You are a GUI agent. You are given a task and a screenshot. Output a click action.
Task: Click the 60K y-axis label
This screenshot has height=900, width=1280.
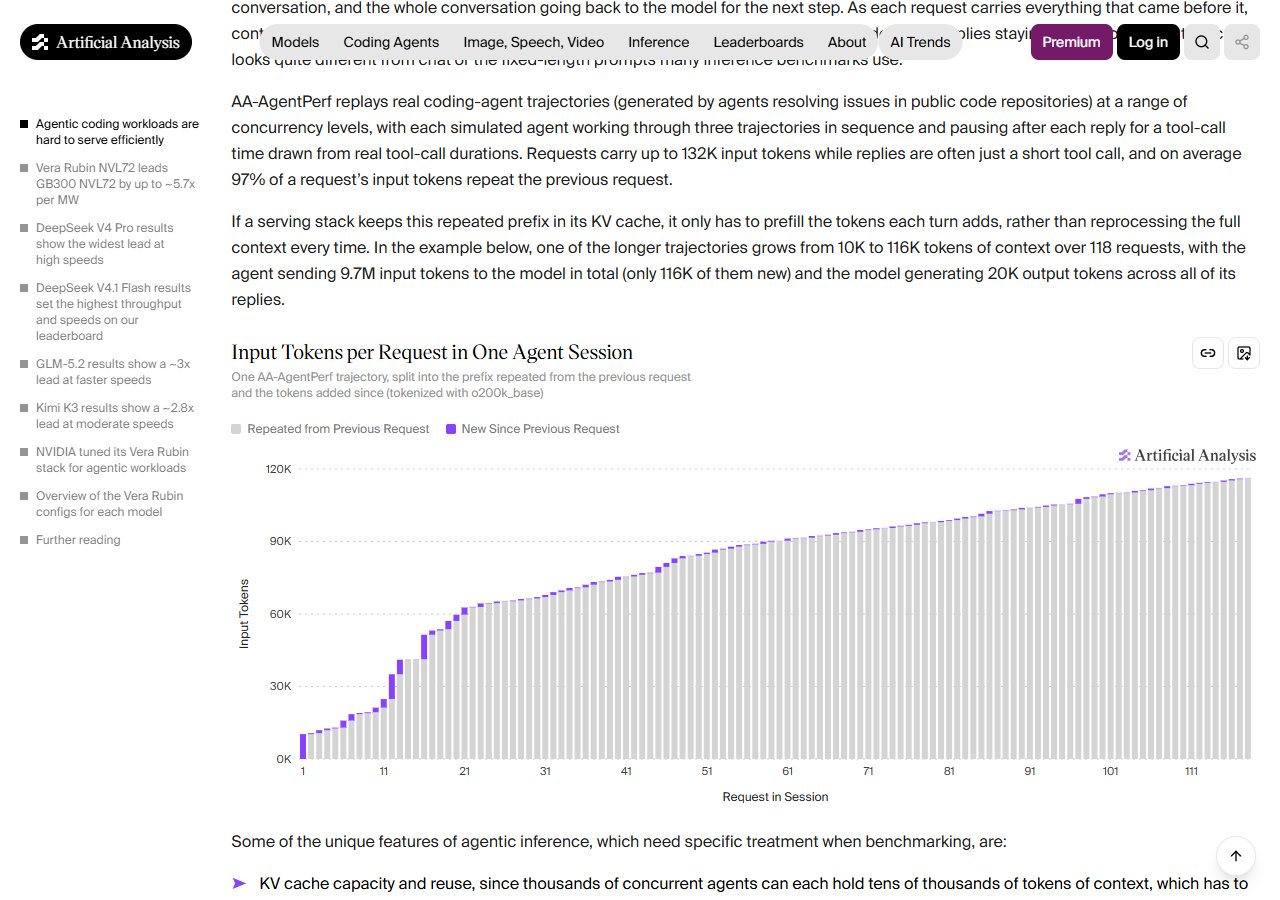280,614
